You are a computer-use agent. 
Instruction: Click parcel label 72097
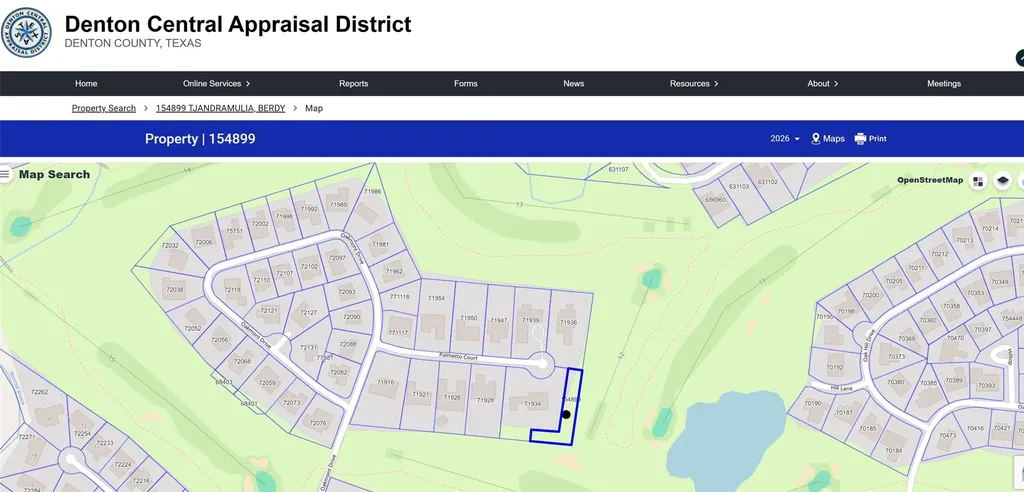tap(337, 257)
